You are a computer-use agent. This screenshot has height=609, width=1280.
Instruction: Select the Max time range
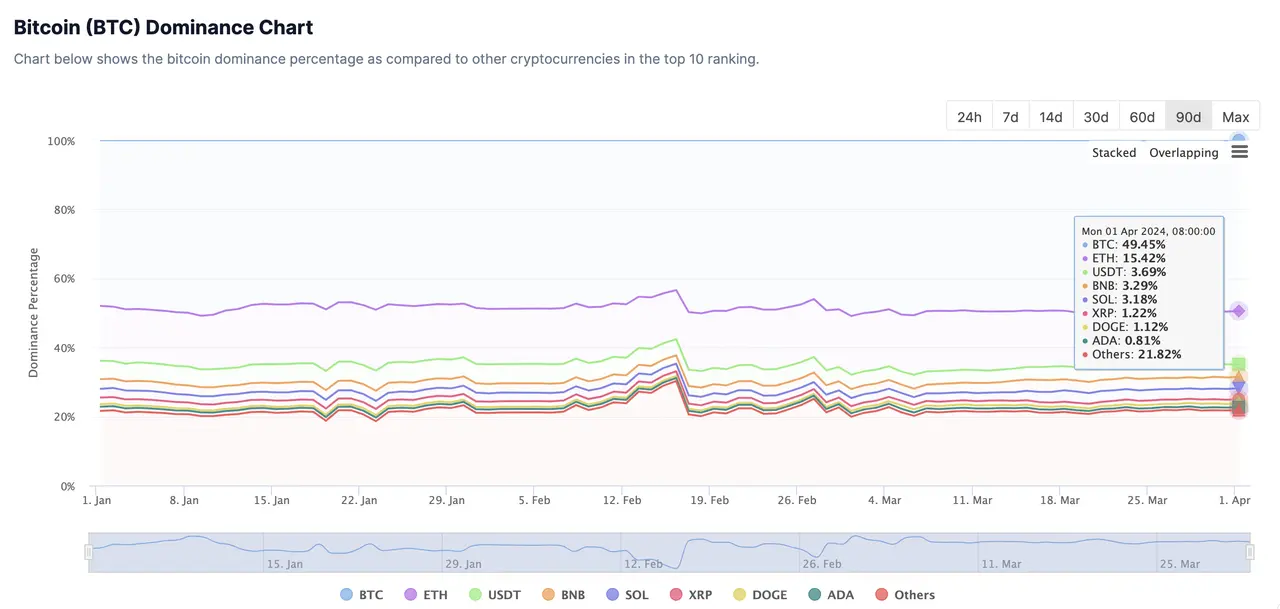coord(1236,116)
